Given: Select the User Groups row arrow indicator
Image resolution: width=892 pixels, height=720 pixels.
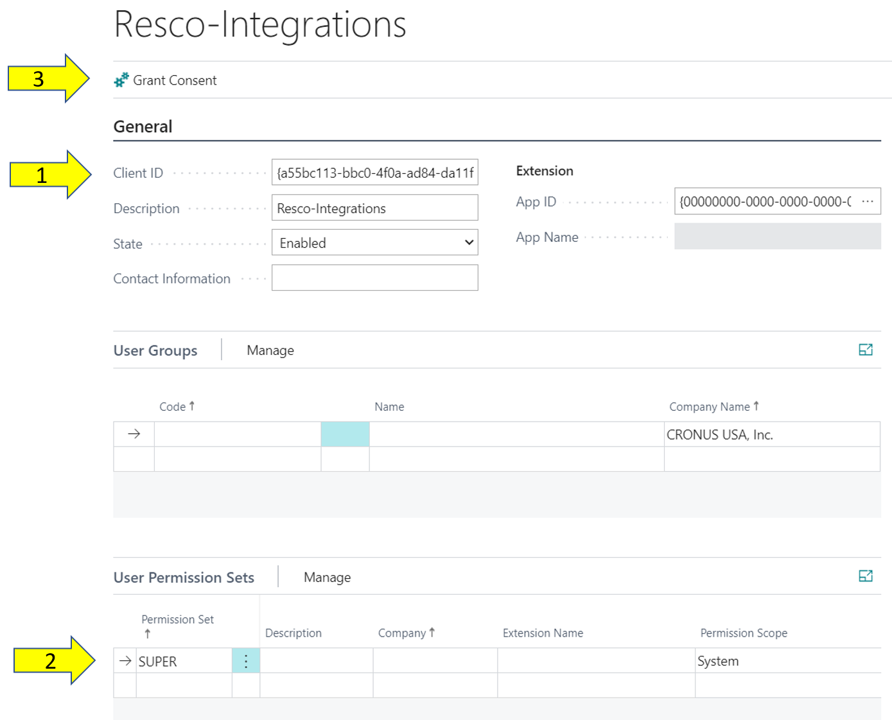Looking at the screenshot, I should (134, 434).
